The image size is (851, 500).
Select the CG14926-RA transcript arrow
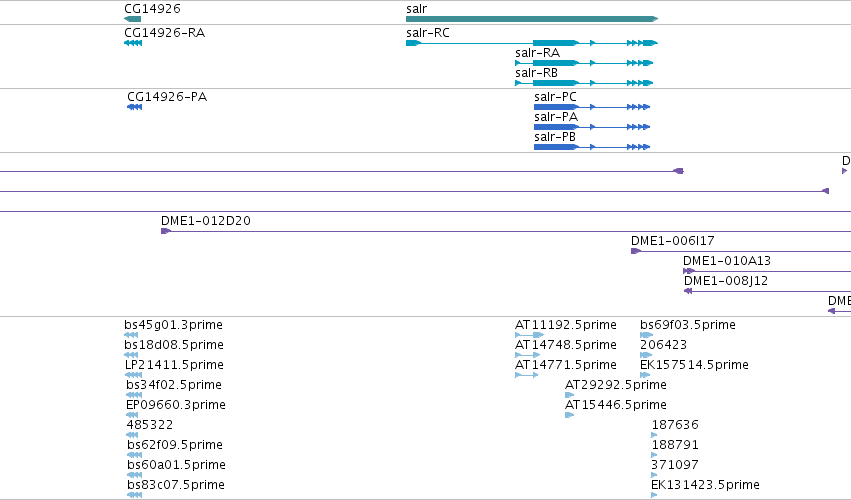click(133, 43)
